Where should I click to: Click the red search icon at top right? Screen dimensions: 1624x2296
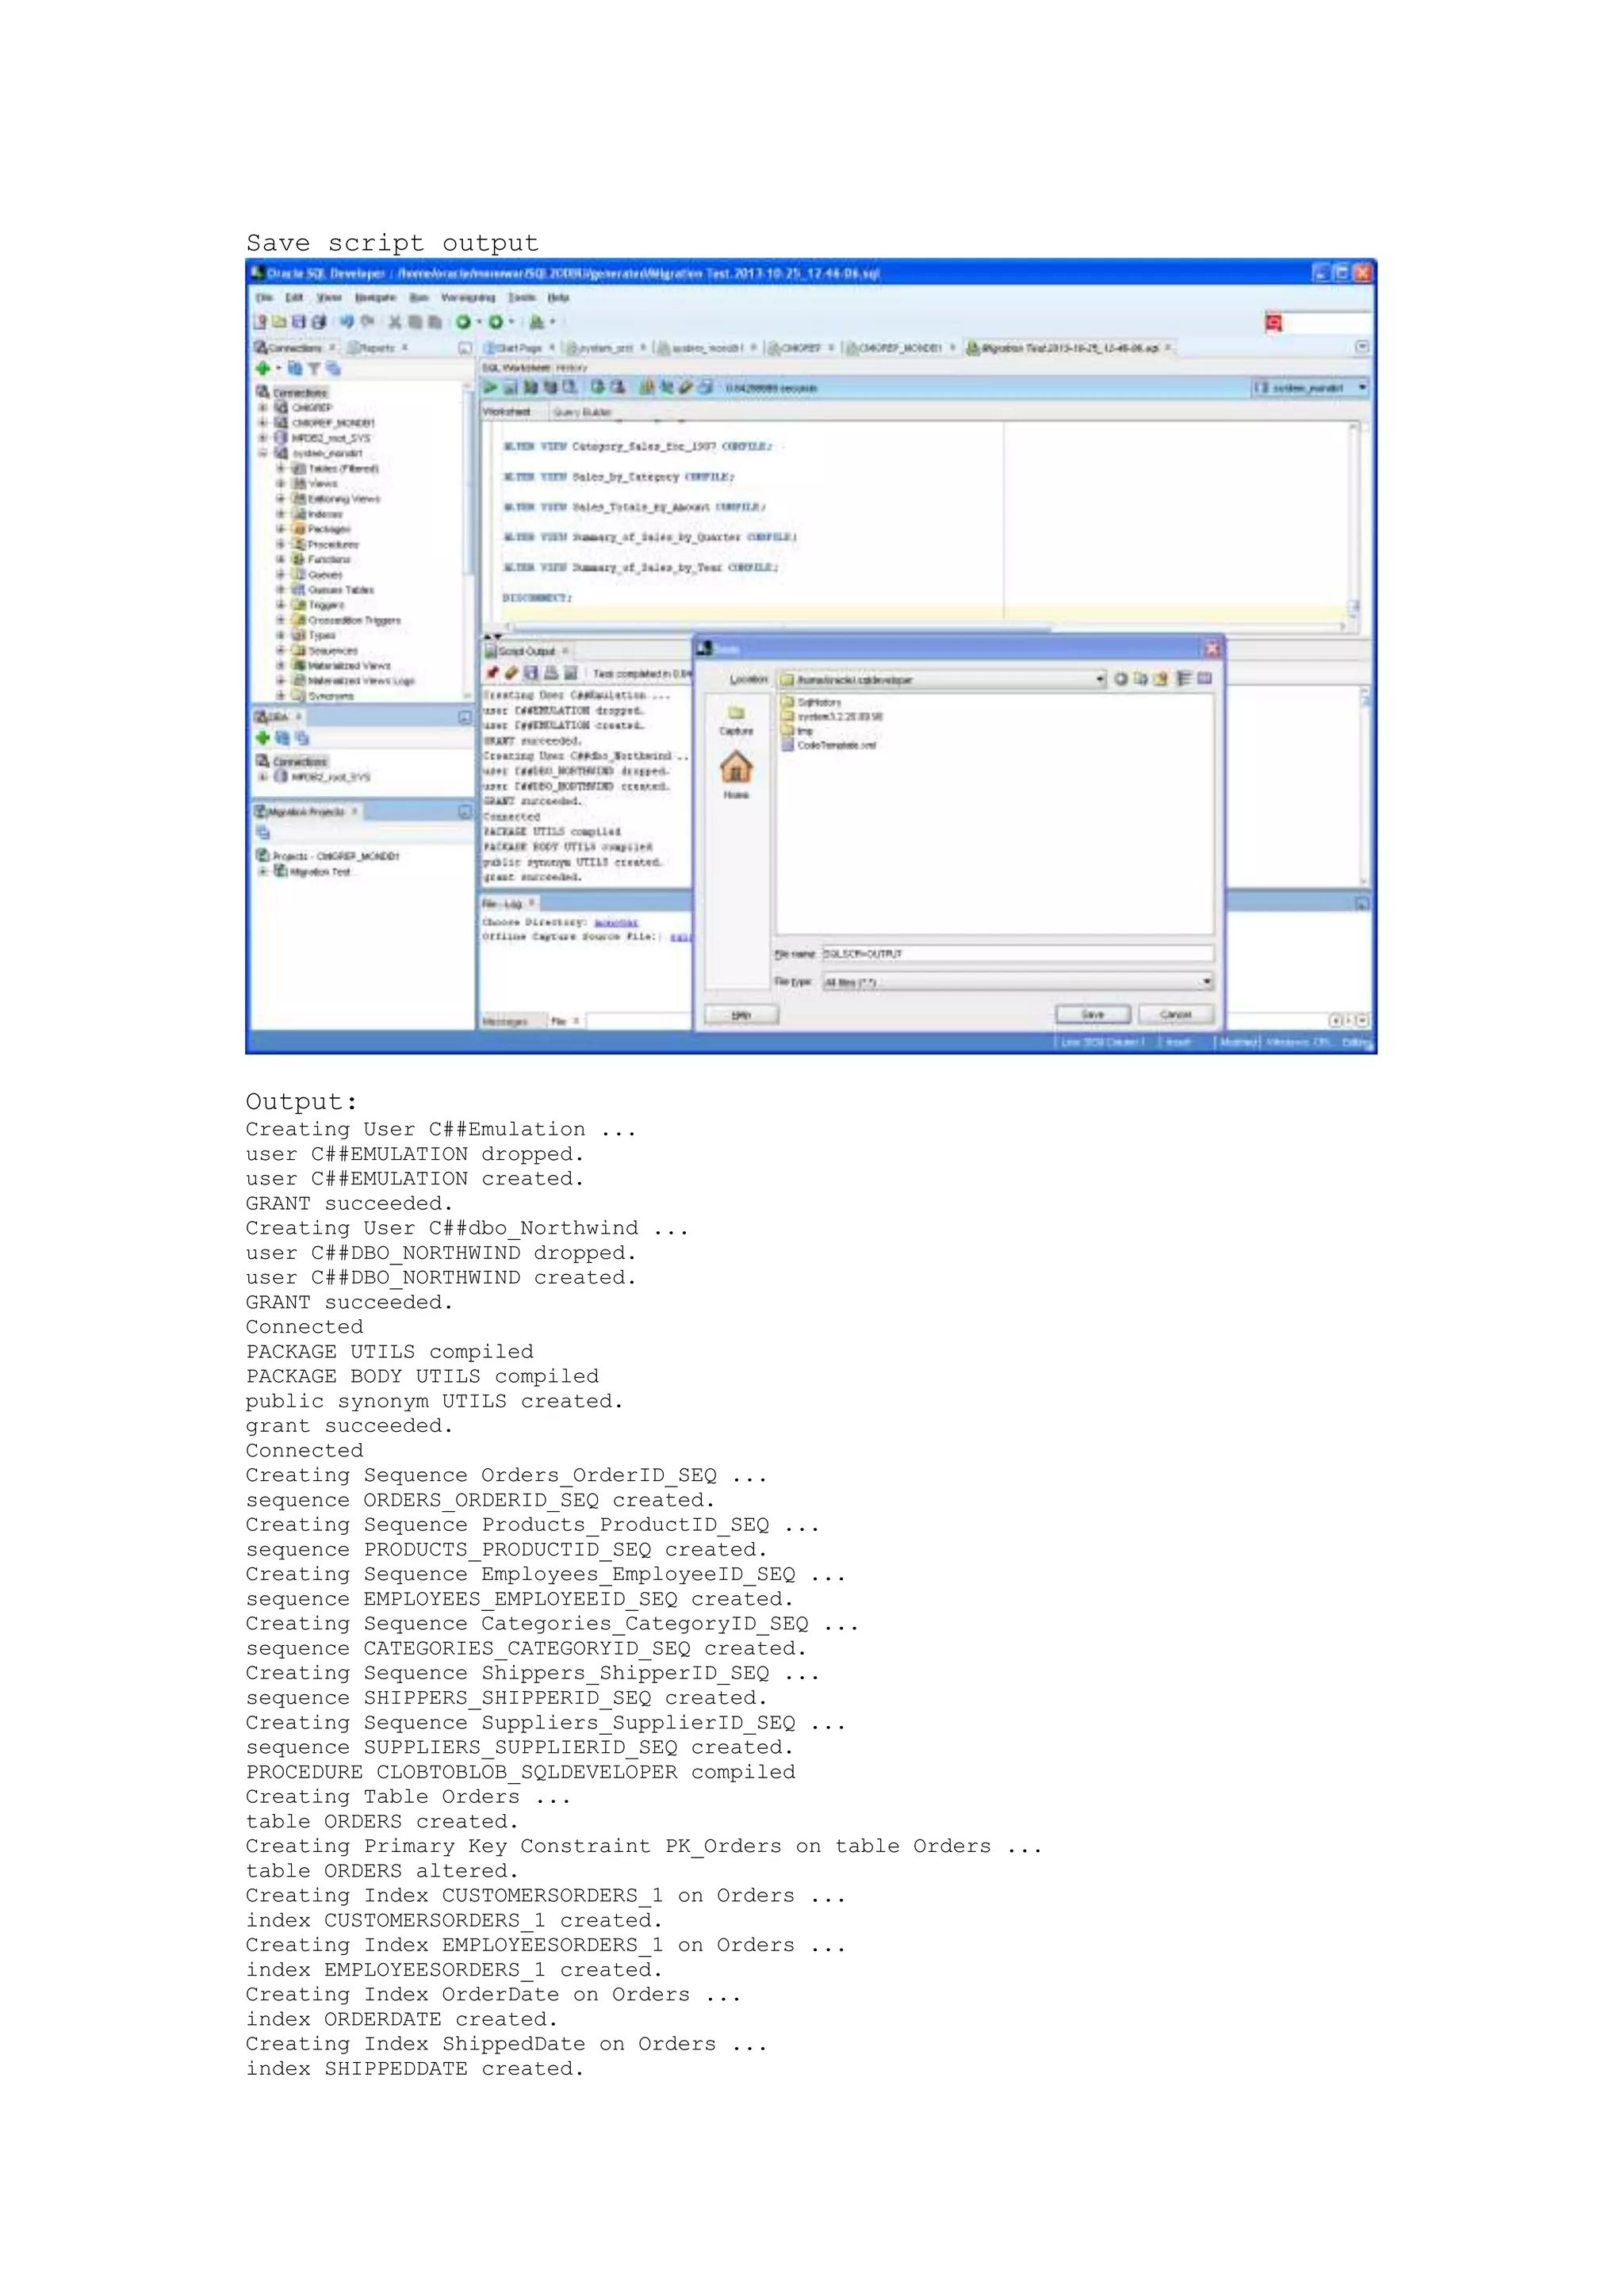[x=1273, y=322]
